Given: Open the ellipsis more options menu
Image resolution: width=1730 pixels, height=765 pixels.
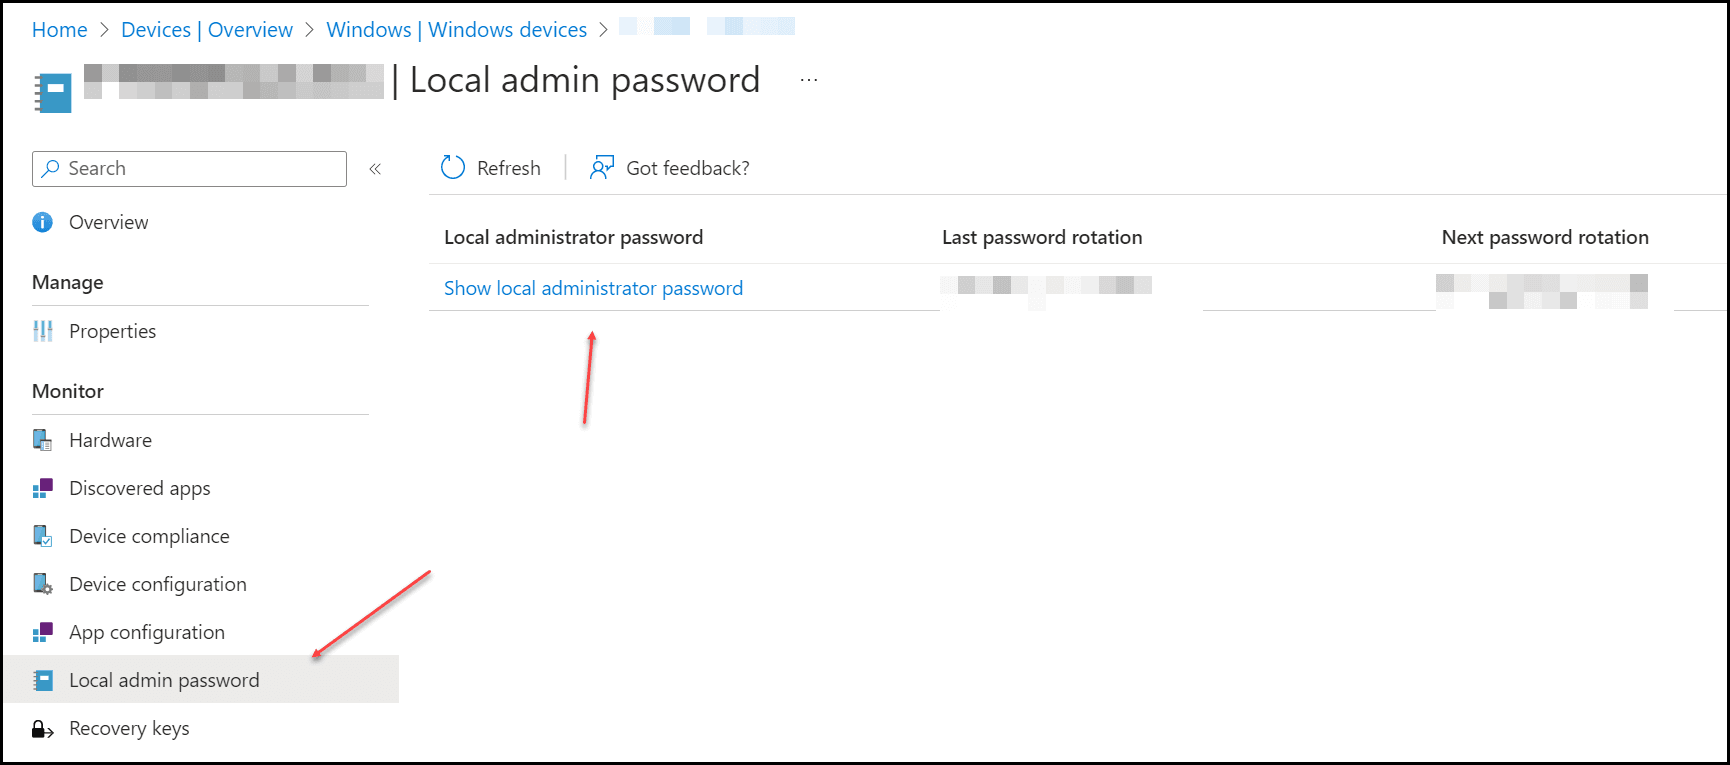Looking at the screenshot, I should click(809, 80).
